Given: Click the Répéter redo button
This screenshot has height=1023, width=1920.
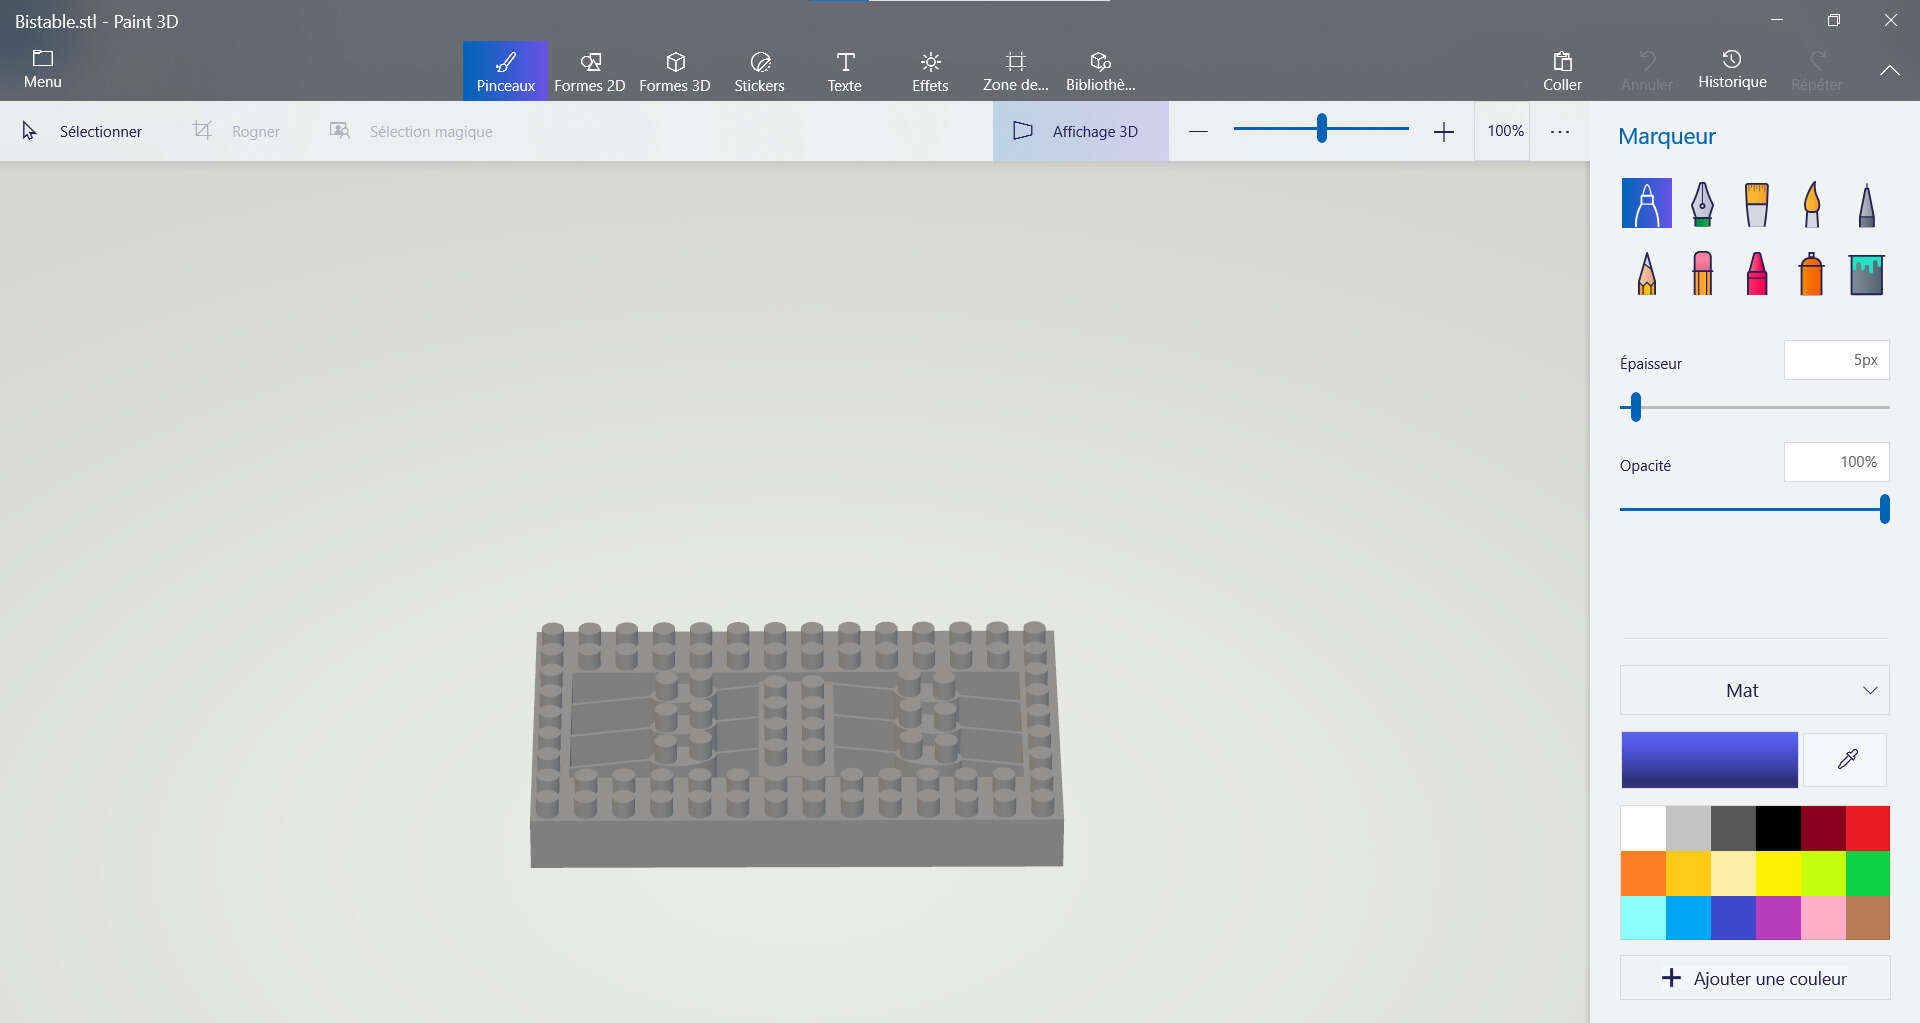Looking at the screenshot, I should point(1816,71).
